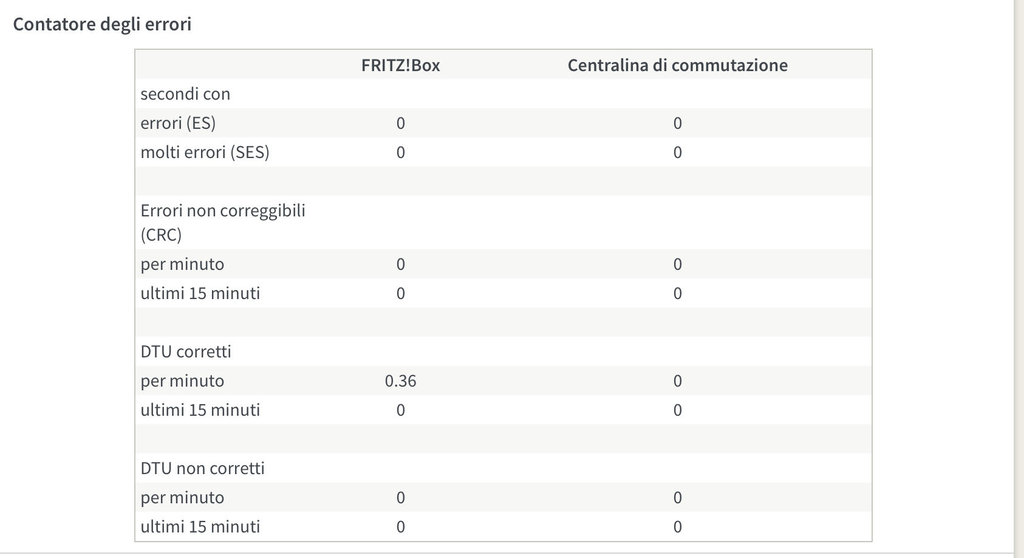Click the "Centralina di commutazione" column header
1024x558 pixels.
(677, 65)
